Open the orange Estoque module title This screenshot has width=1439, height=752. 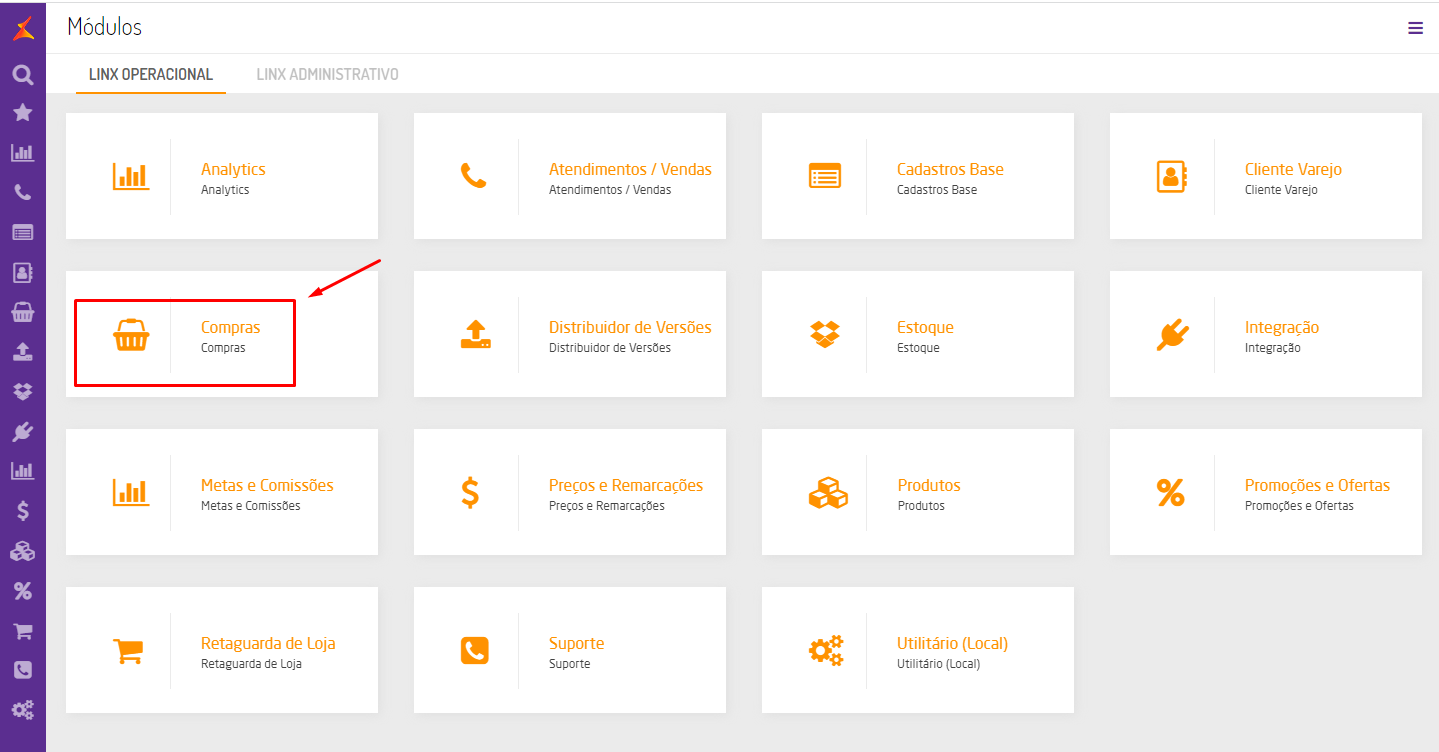click(x=925, y=327)
